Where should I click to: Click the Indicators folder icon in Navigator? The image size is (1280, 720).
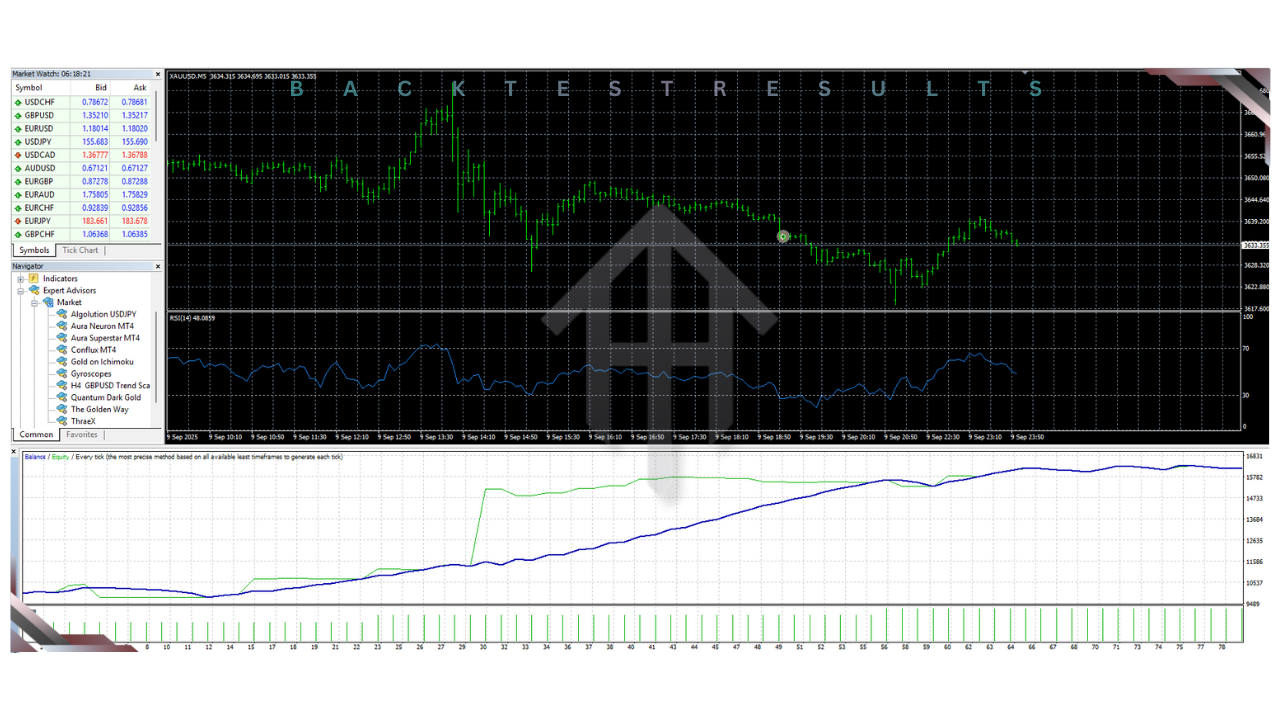coord(34,279)
